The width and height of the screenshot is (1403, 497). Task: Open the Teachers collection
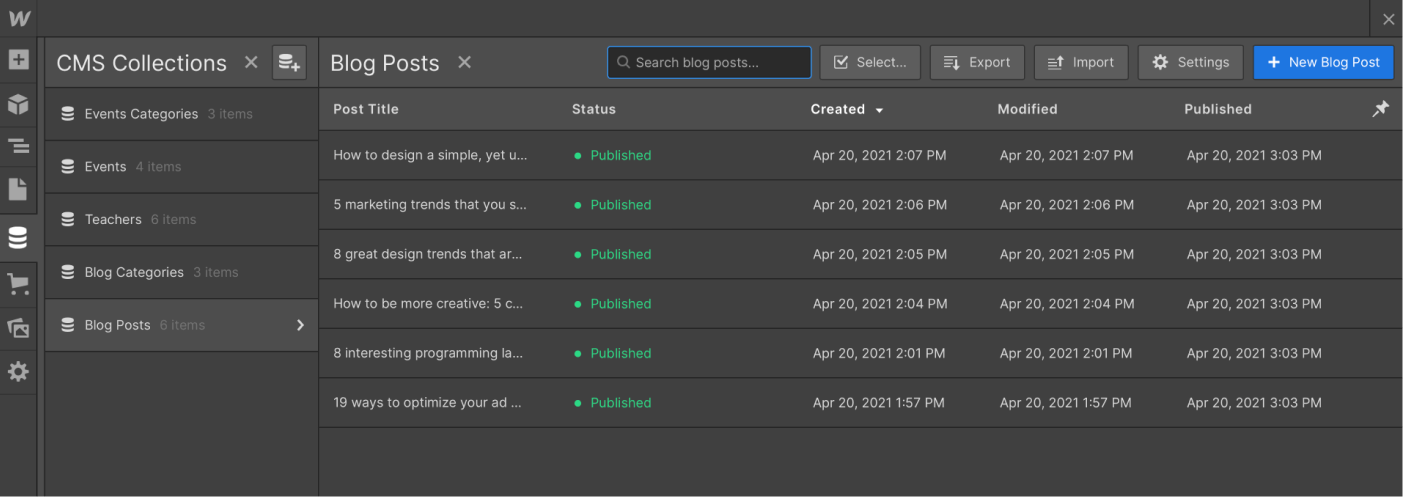(x=181, y=219)
